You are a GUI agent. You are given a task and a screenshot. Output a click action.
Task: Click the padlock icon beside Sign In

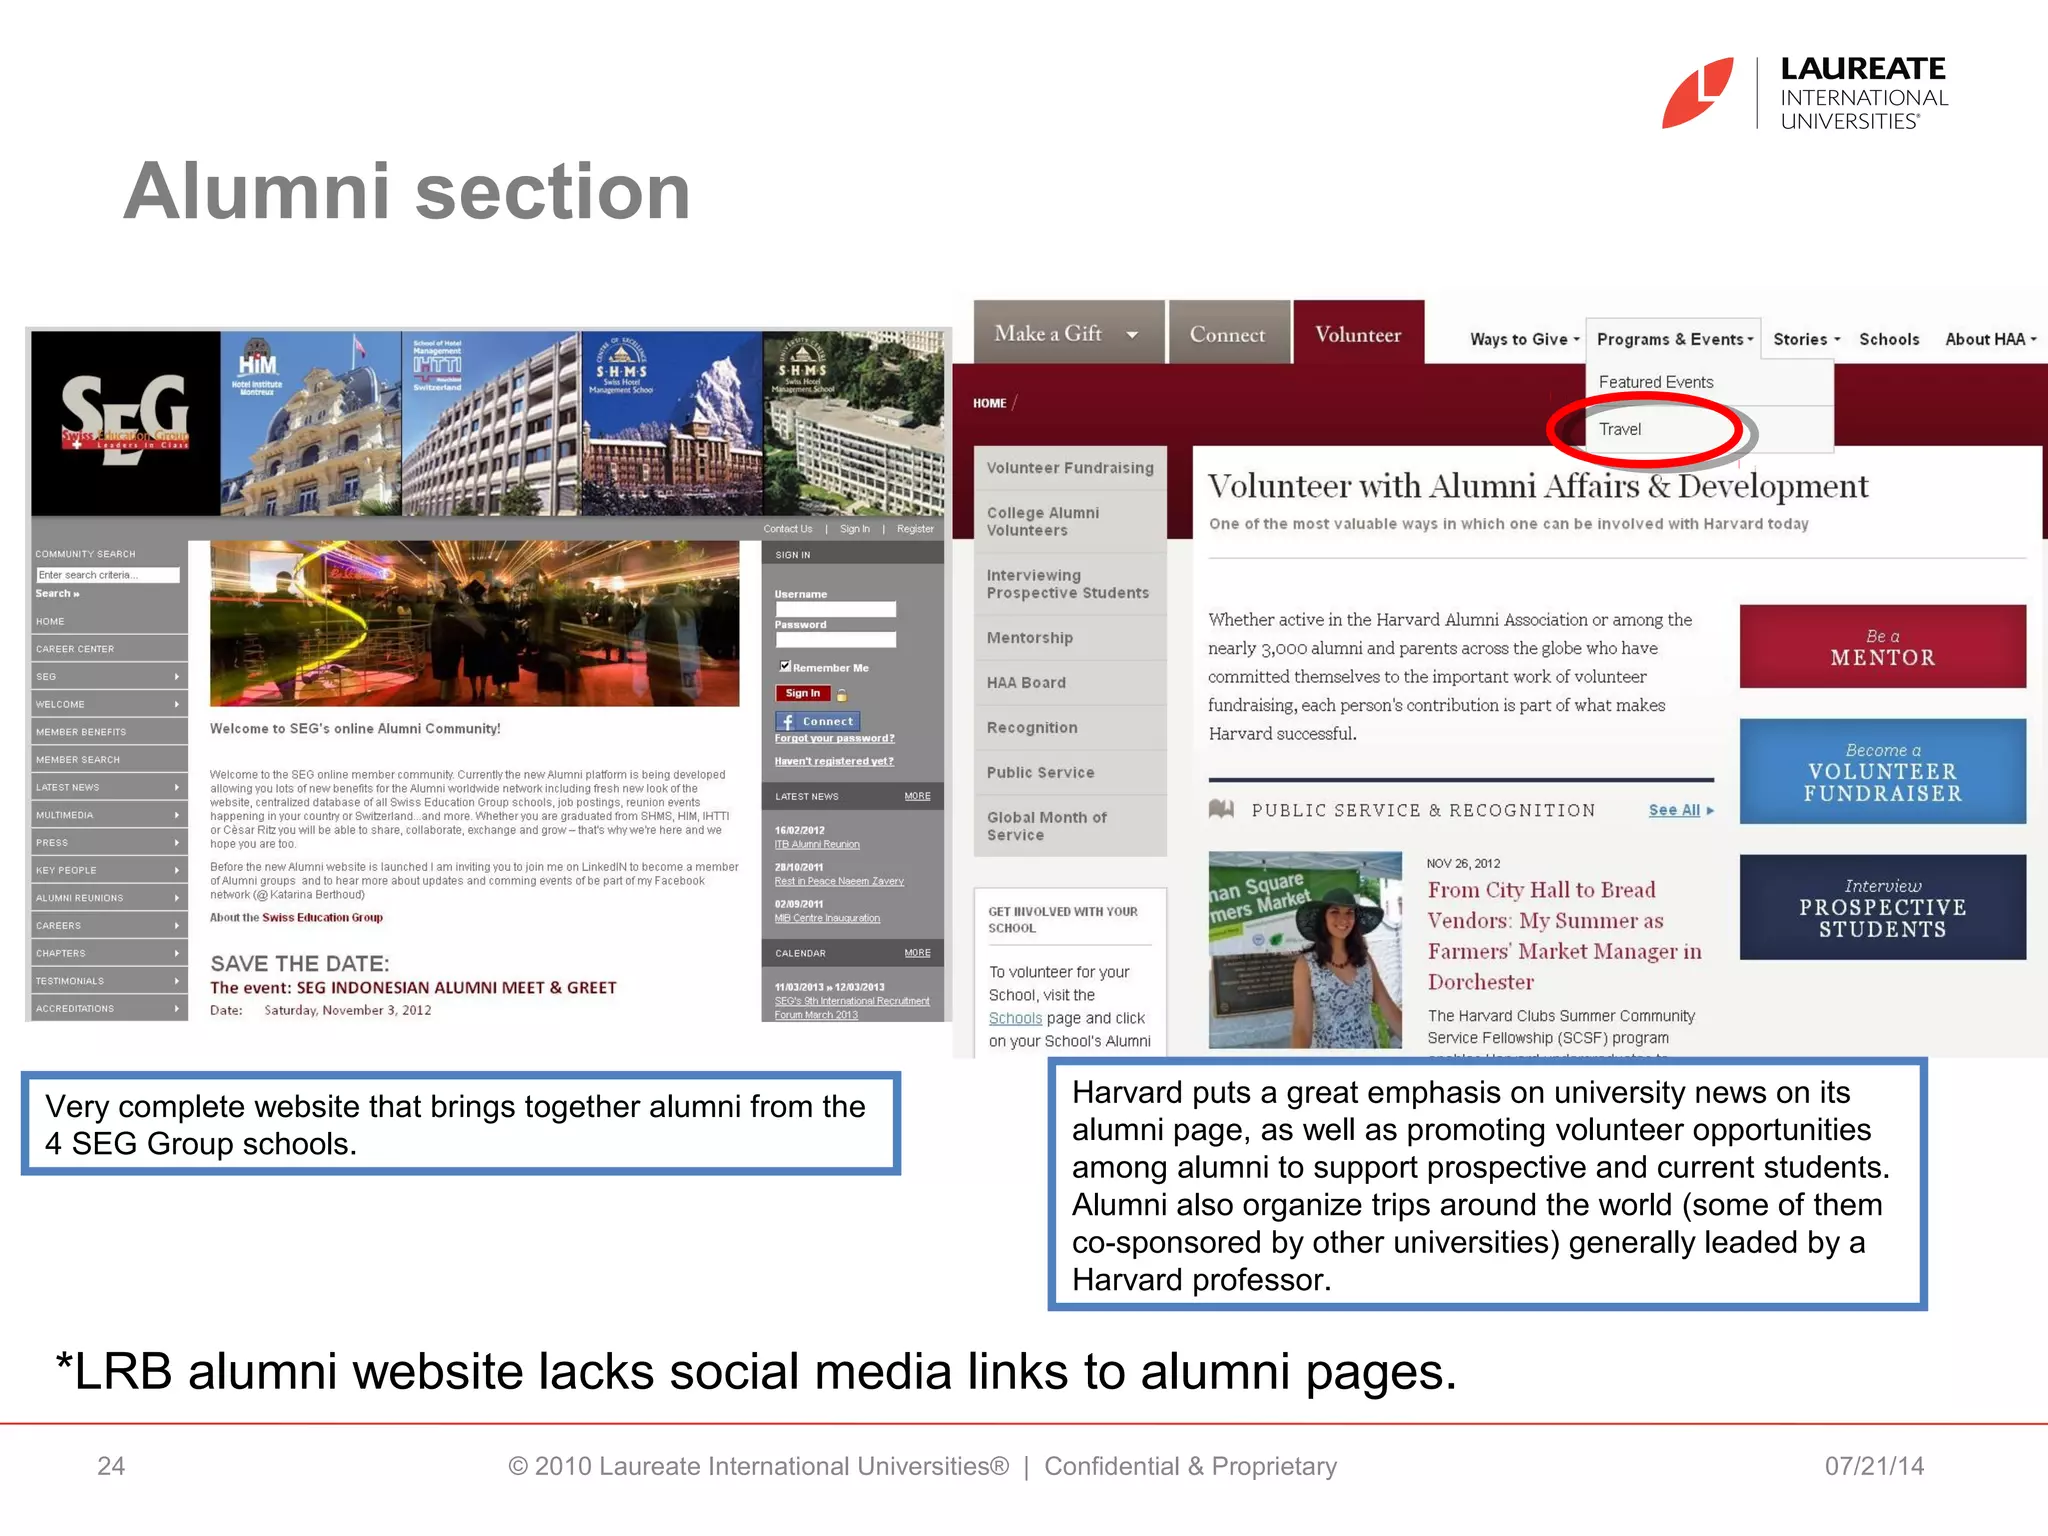(842, 694)
